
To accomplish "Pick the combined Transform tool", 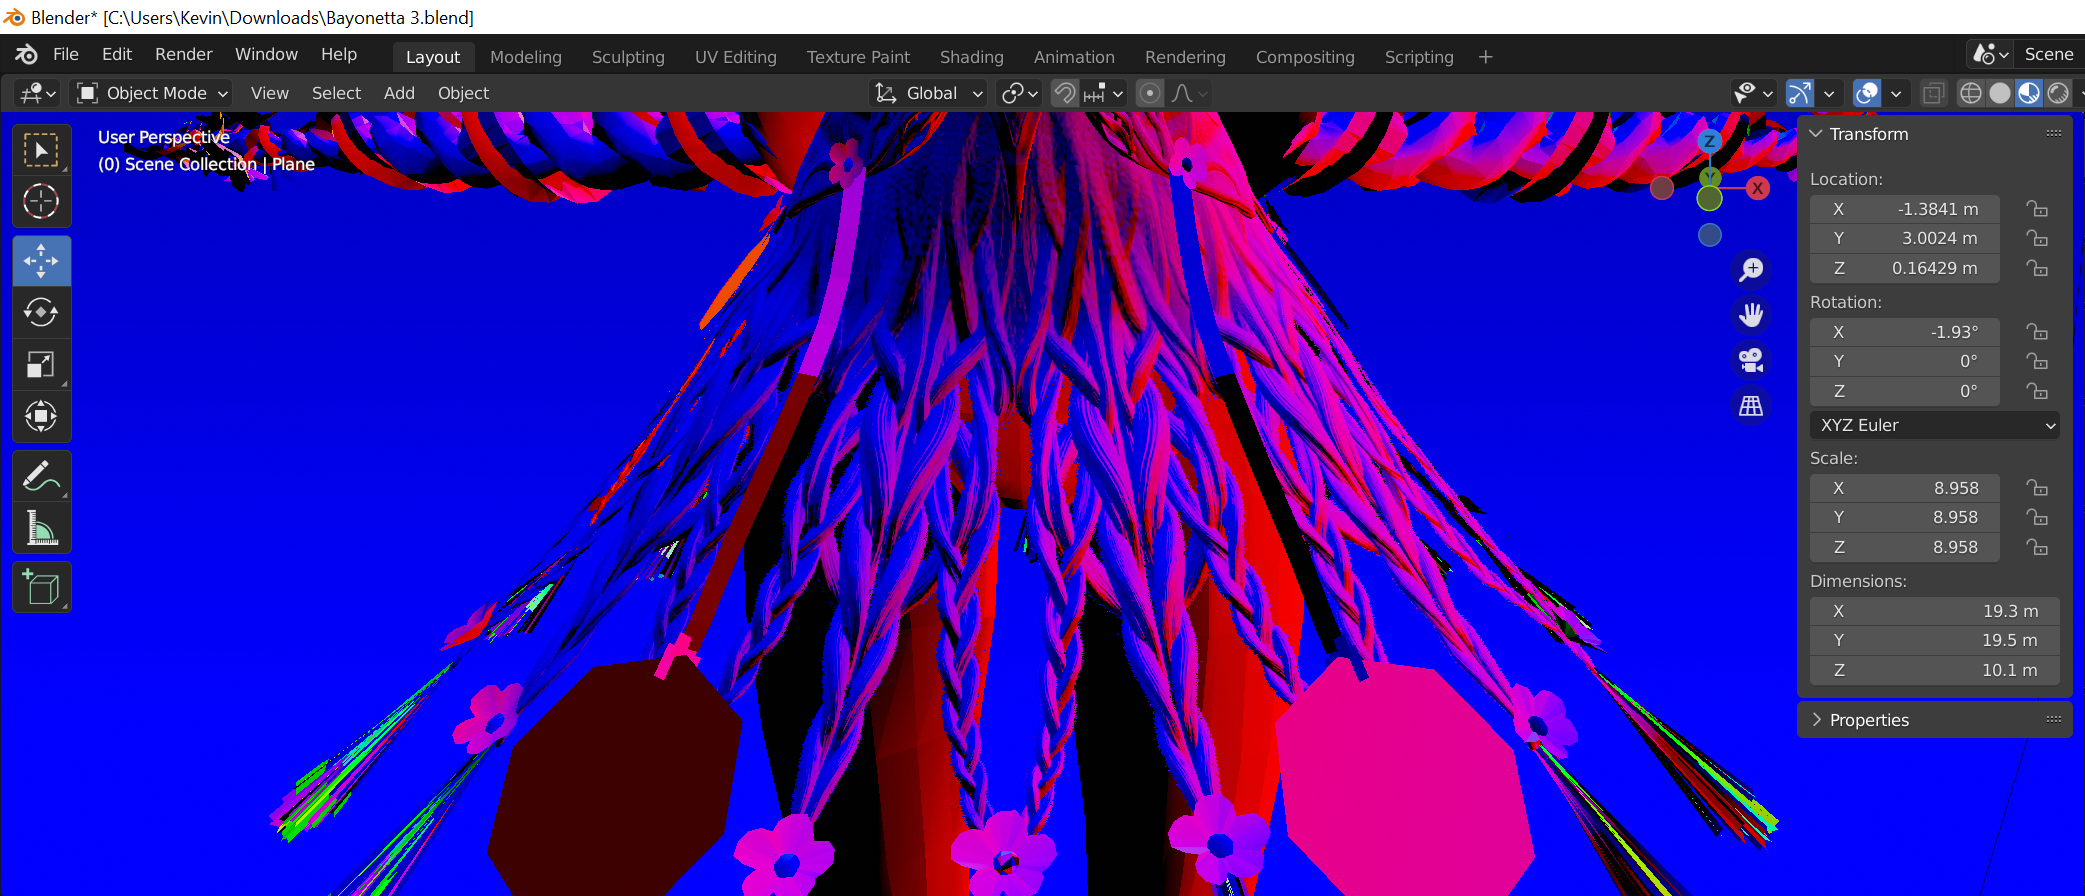I will [x=41, y=416].
